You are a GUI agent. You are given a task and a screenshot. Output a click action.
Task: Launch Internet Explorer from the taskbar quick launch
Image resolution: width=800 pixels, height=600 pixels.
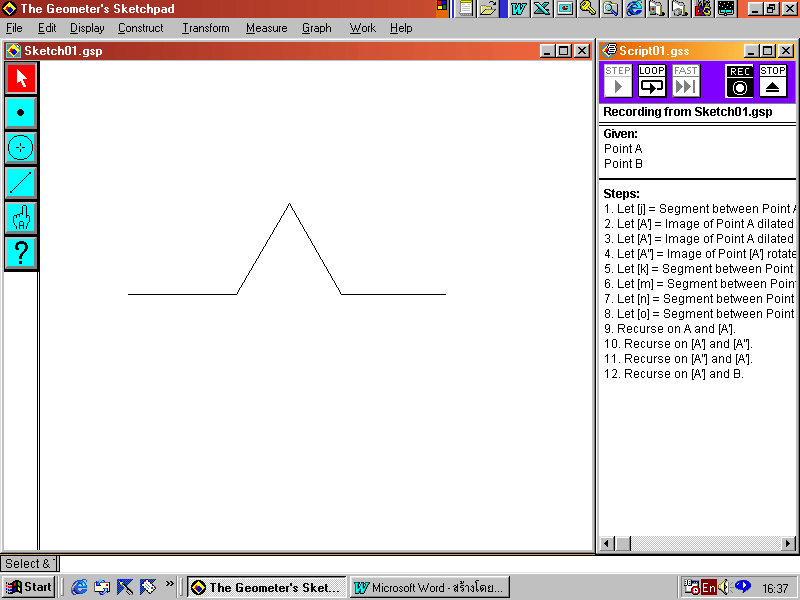(79, 587)
